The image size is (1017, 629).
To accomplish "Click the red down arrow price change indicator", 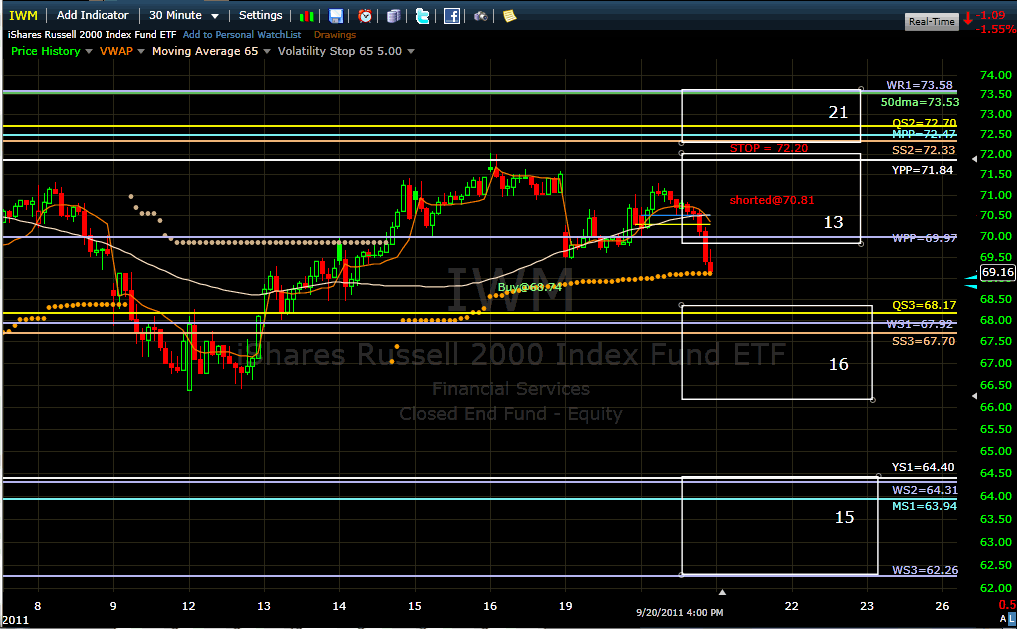I will [968, 18].
